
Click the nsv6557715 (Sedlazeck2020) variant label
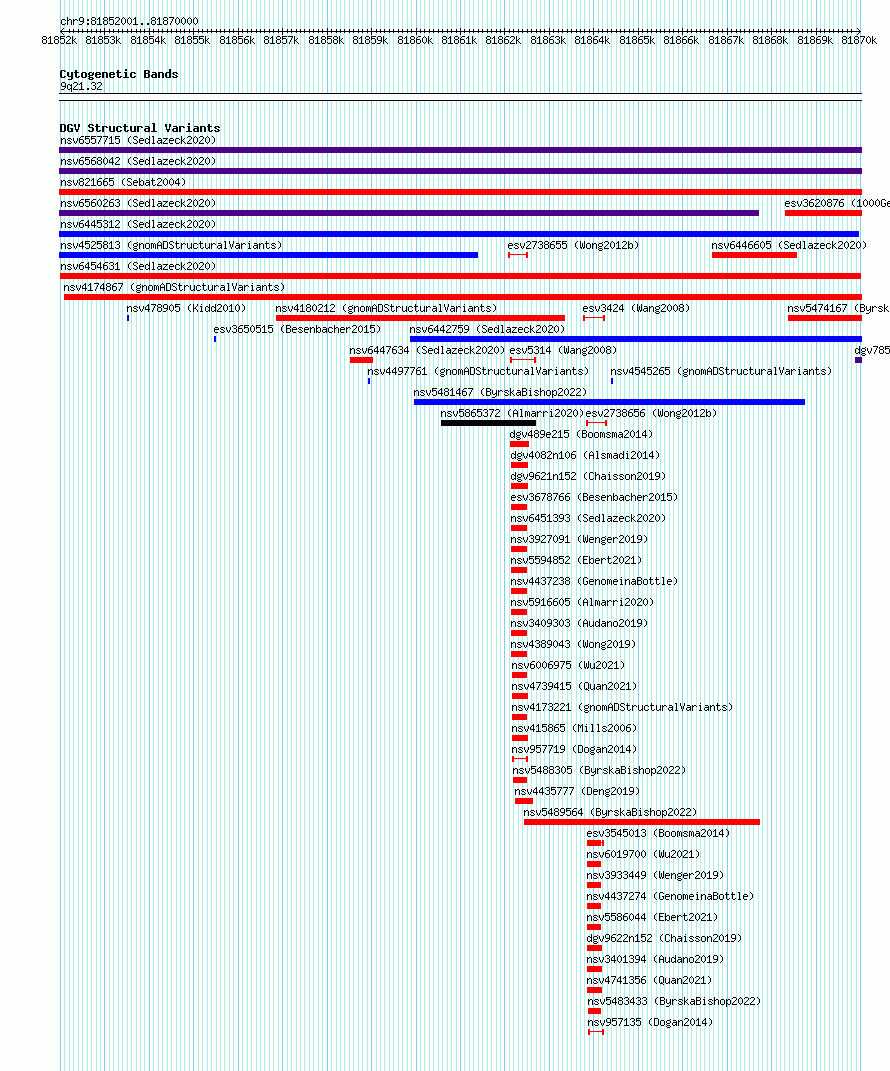pyautogui.click(x=138, y=140)
